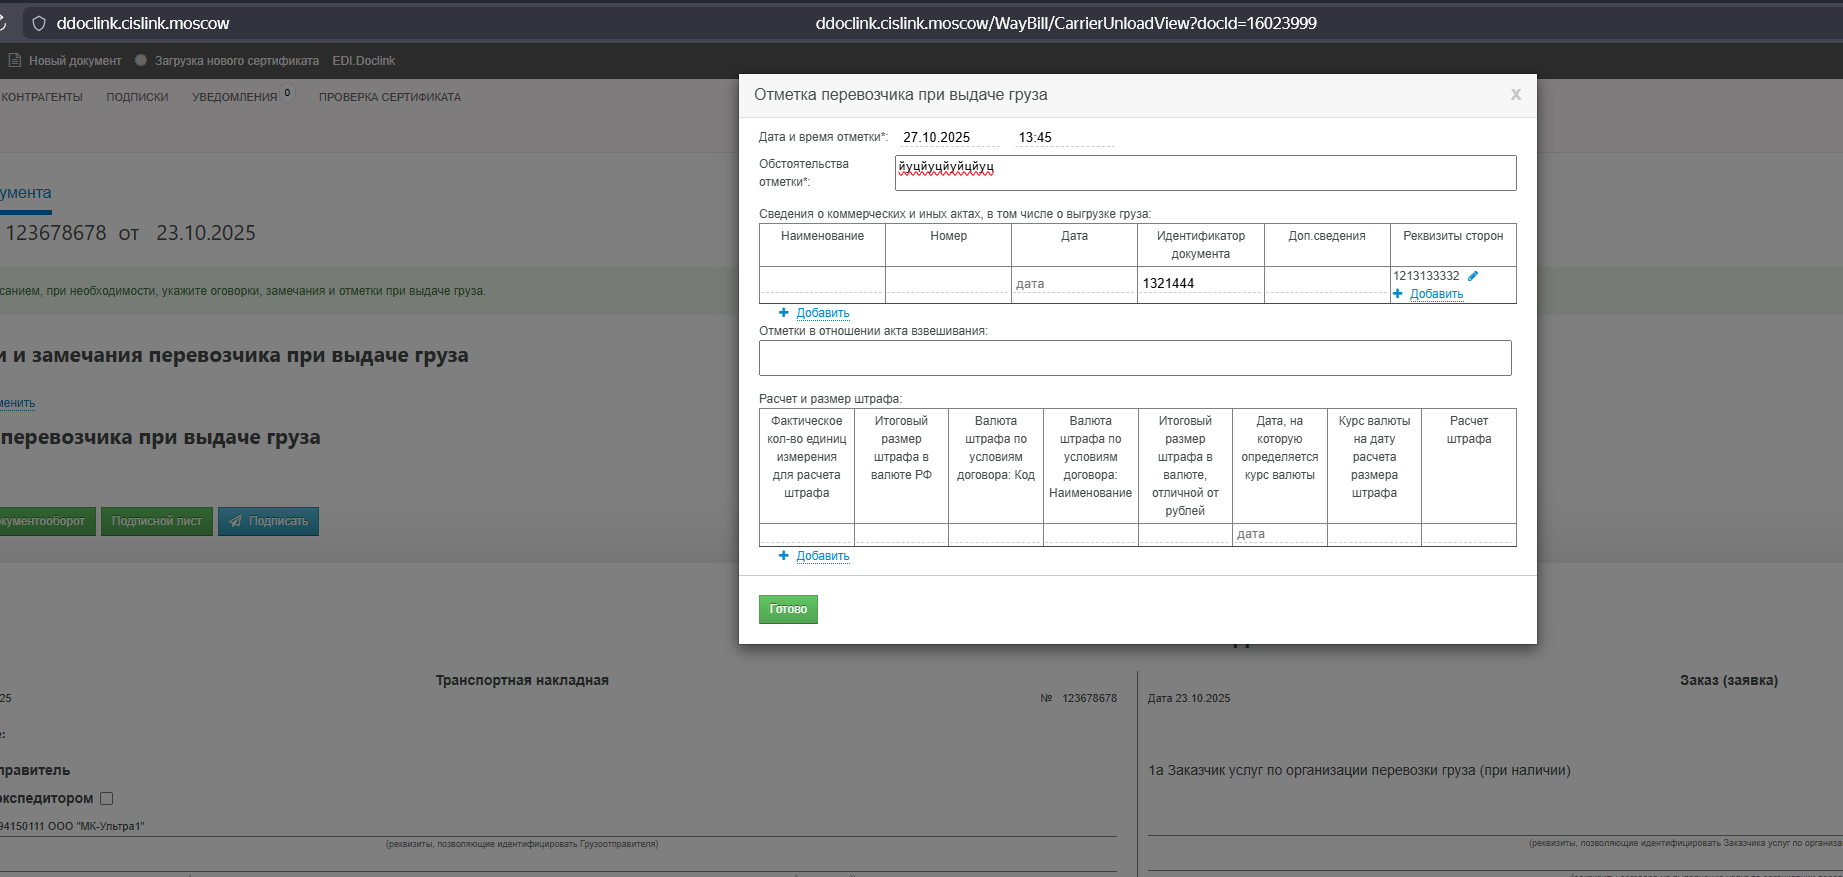Open the 'Загрузка нового сертификата' bookmark
This screenshot has height=877, width=1843.
(x=227, y=61)
